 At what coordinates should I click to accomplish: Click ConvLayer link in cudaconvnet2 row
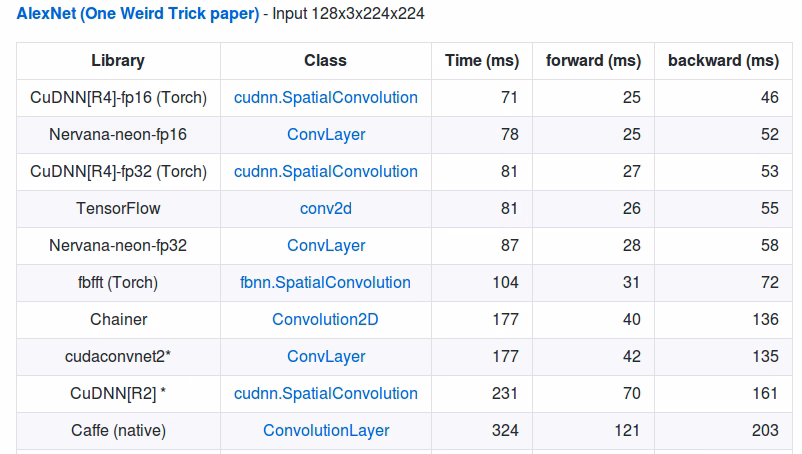(326, 357)
